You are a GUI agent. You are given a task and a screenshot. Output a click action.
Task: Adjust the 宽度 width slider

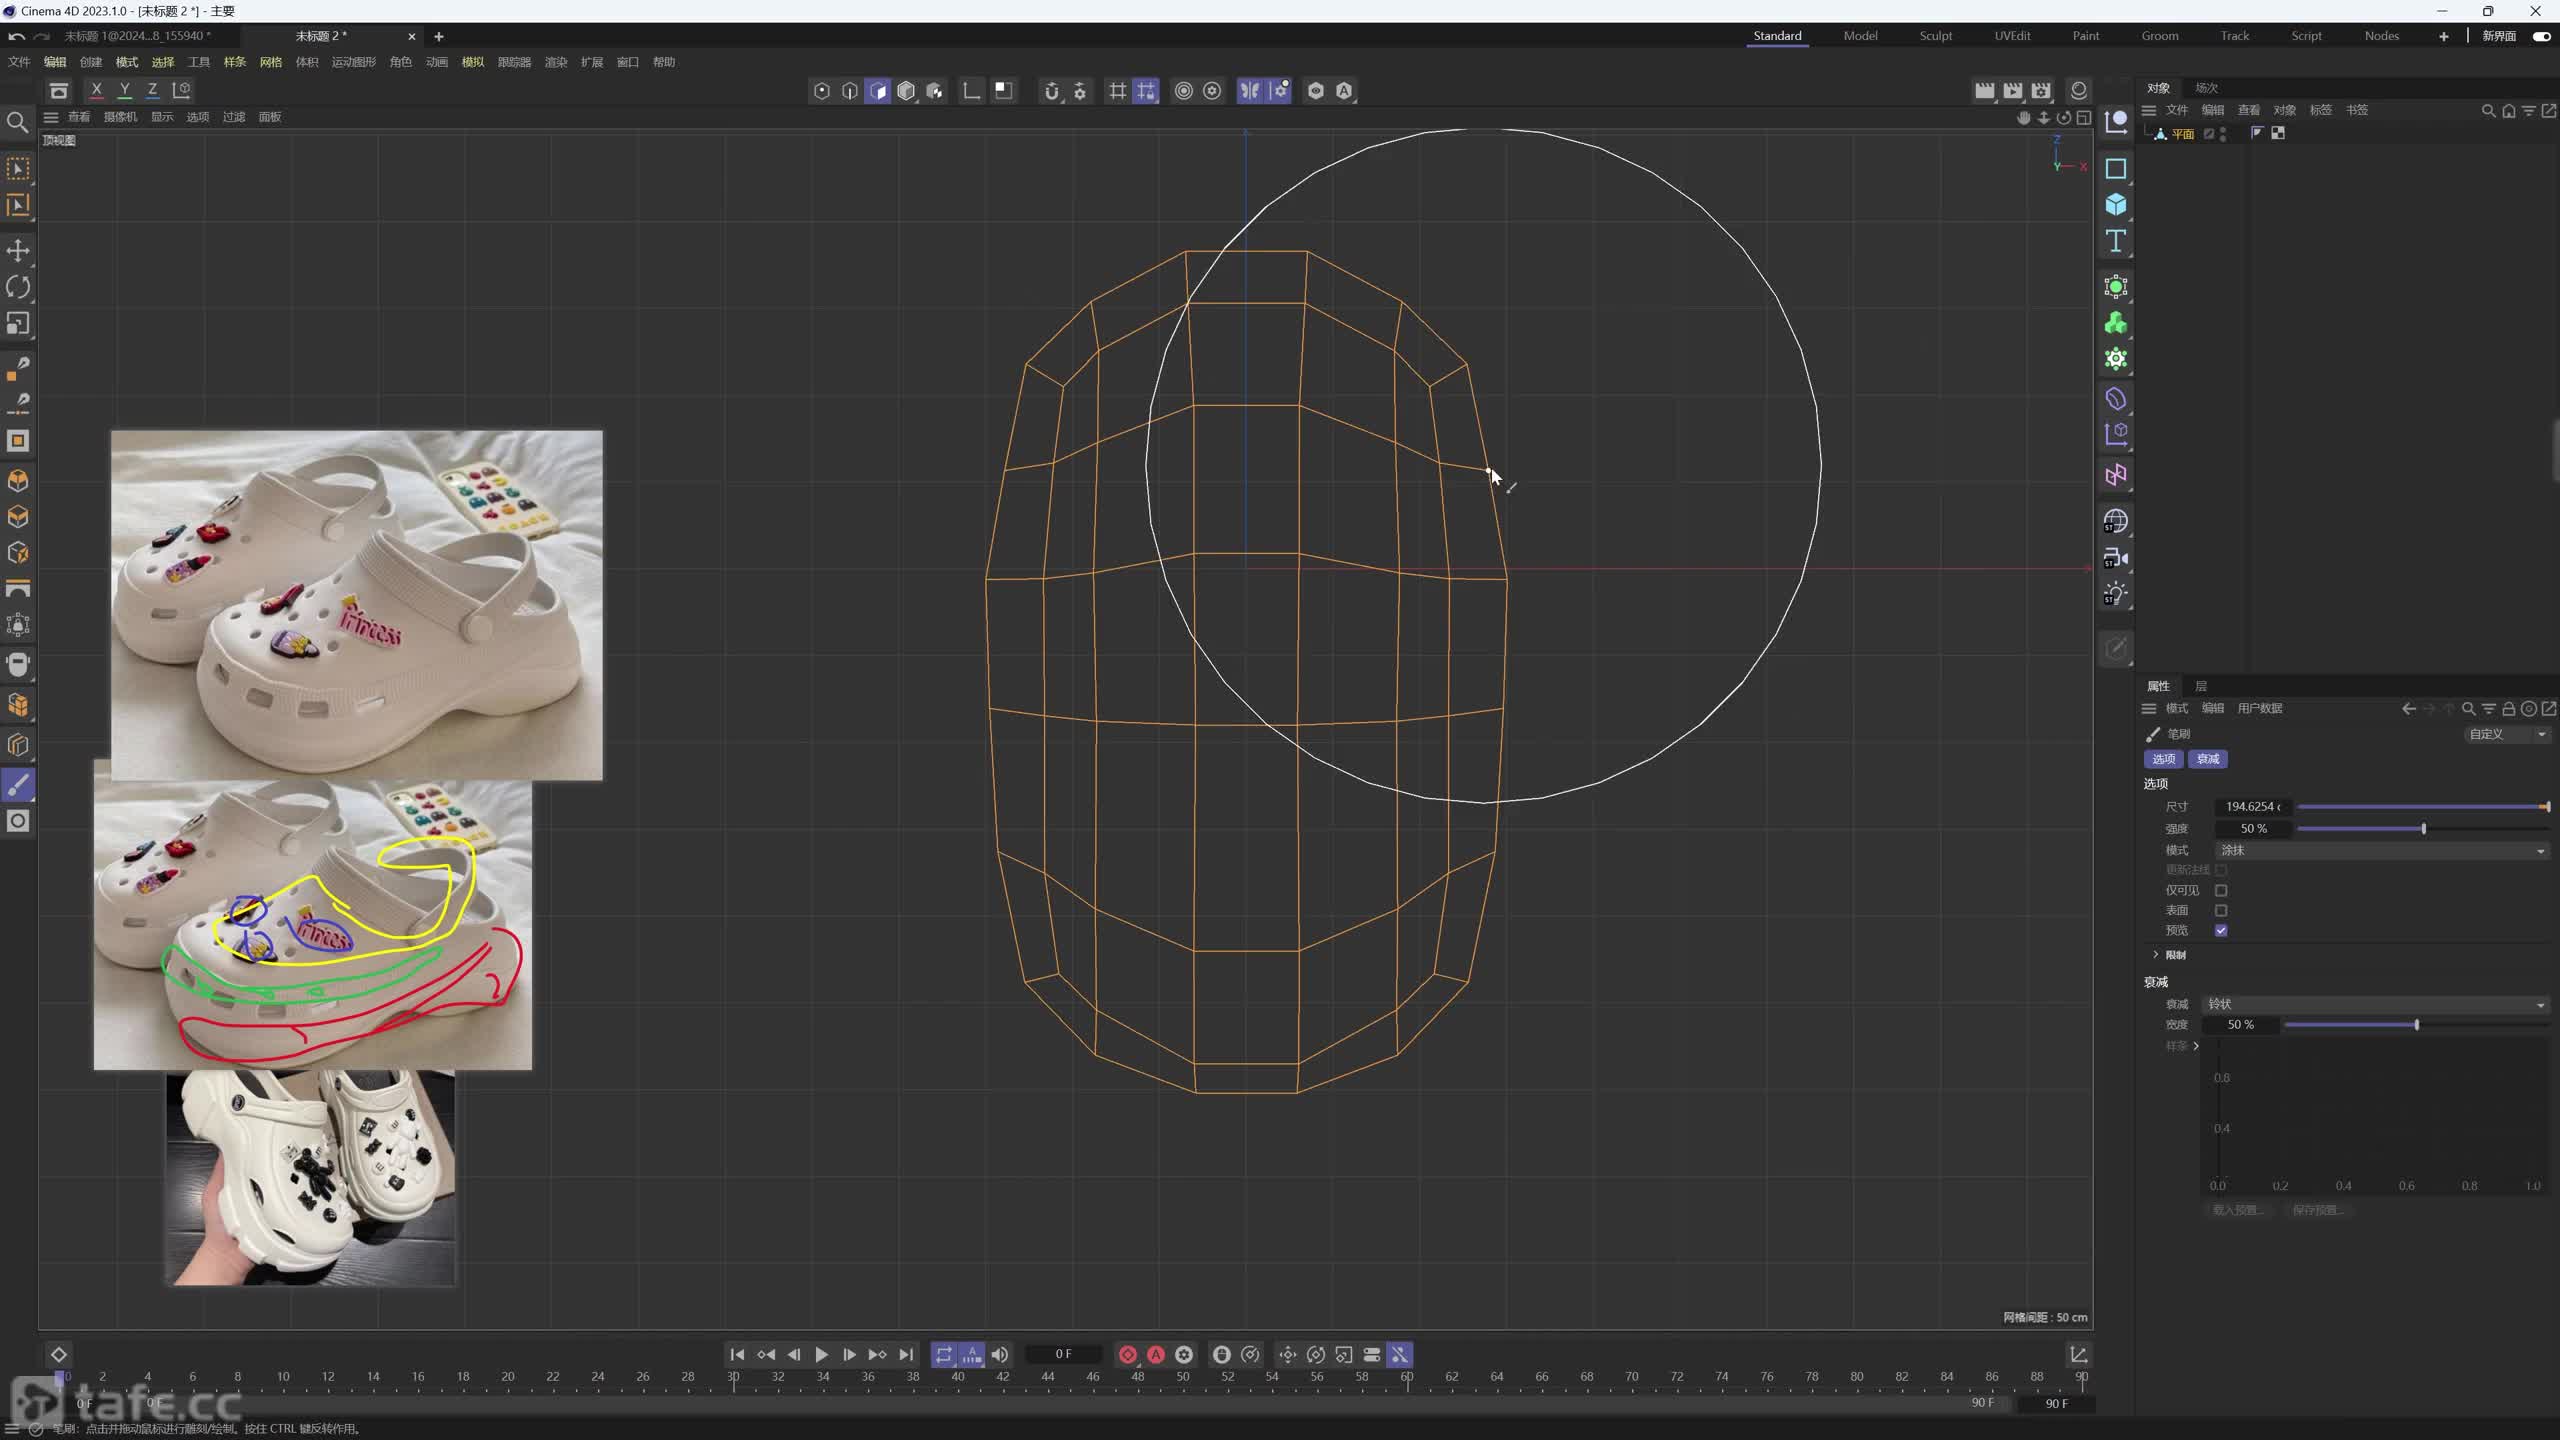pyautogui.click(x=2417, y=1025)
